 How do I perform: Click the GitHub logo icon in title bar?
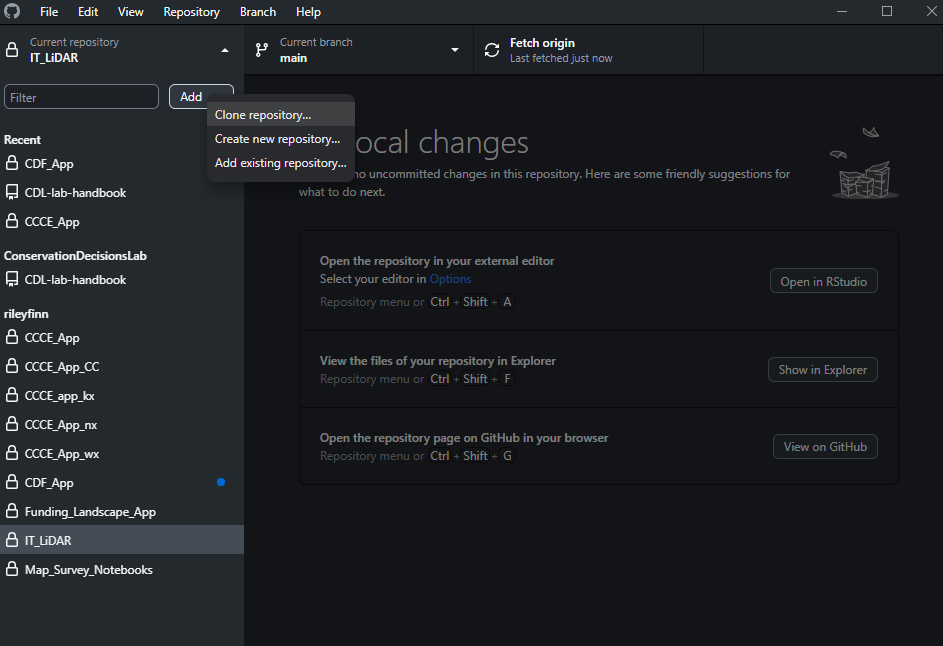tap(13, 12)
